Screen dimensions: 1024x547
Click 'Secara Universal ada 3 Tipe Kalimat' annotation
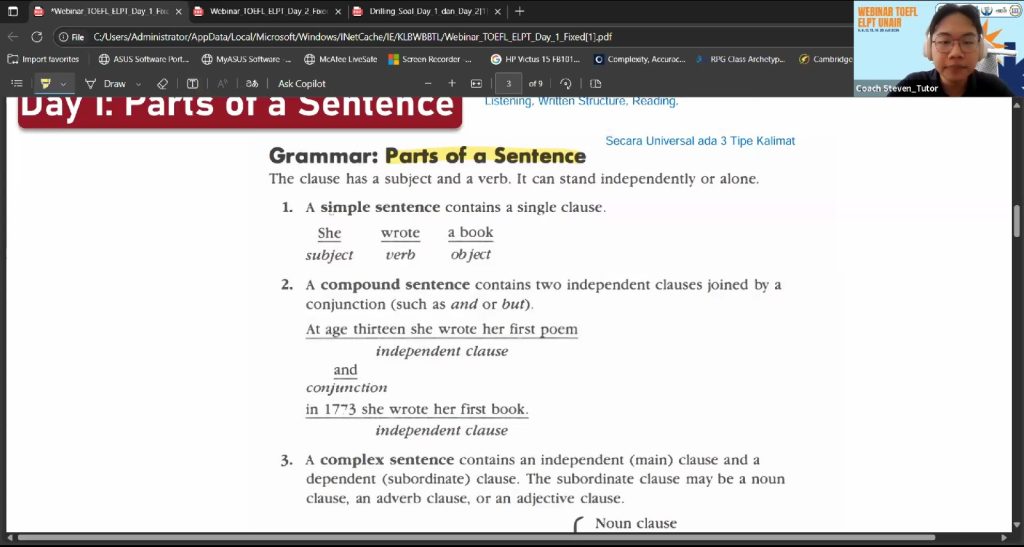(700, 141)
